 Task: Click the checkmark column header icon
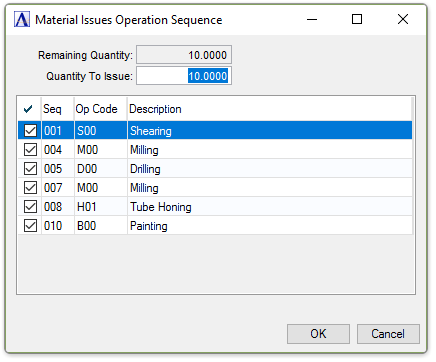pos(28,109)
